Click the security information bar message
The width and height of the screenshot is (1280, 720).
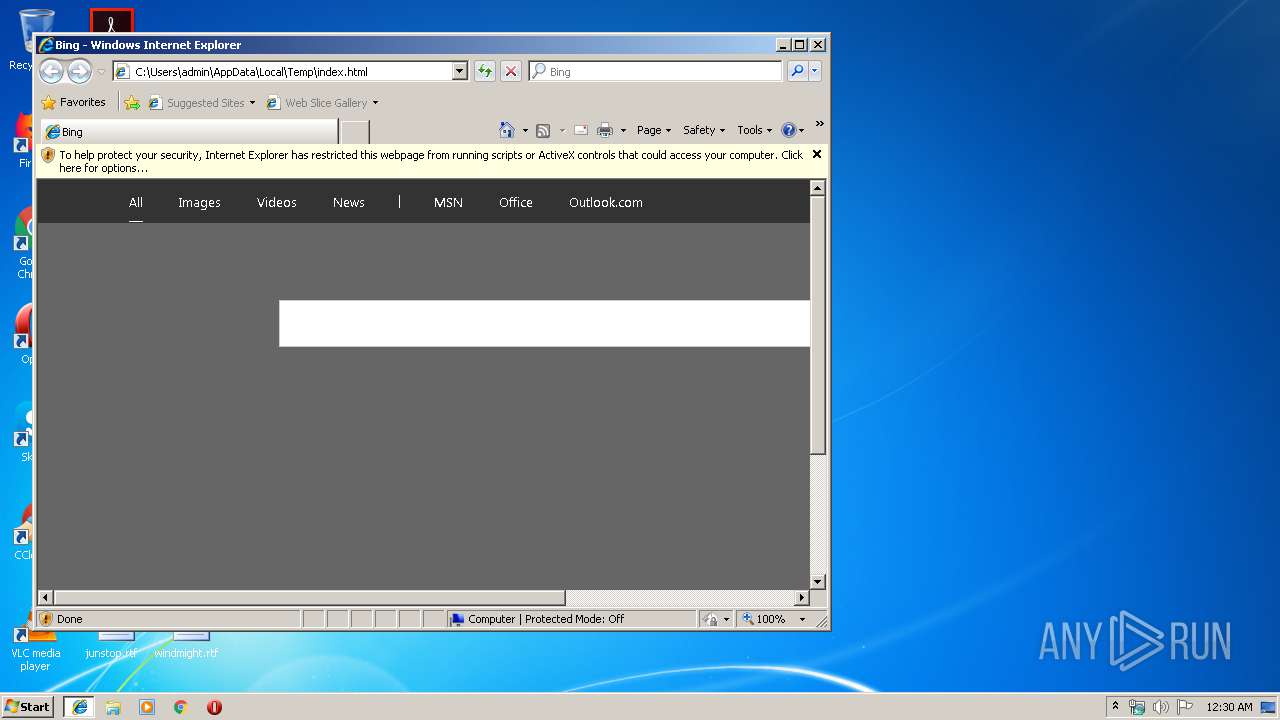pyautogui.click(x=430, y=161)
